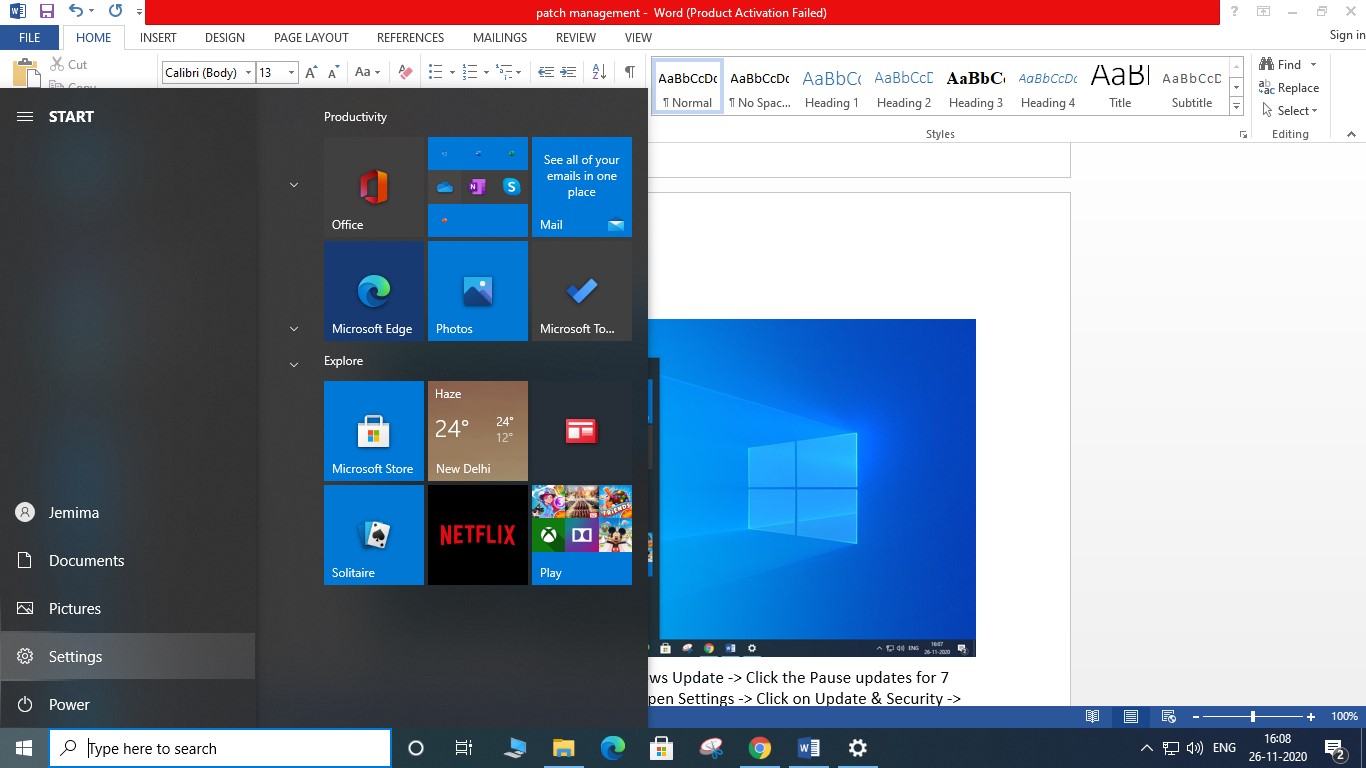Viewport: 1366px width, 768px height.
Task: Open Cortana circle on the taskbar
Action: click(x=416, y=748)
